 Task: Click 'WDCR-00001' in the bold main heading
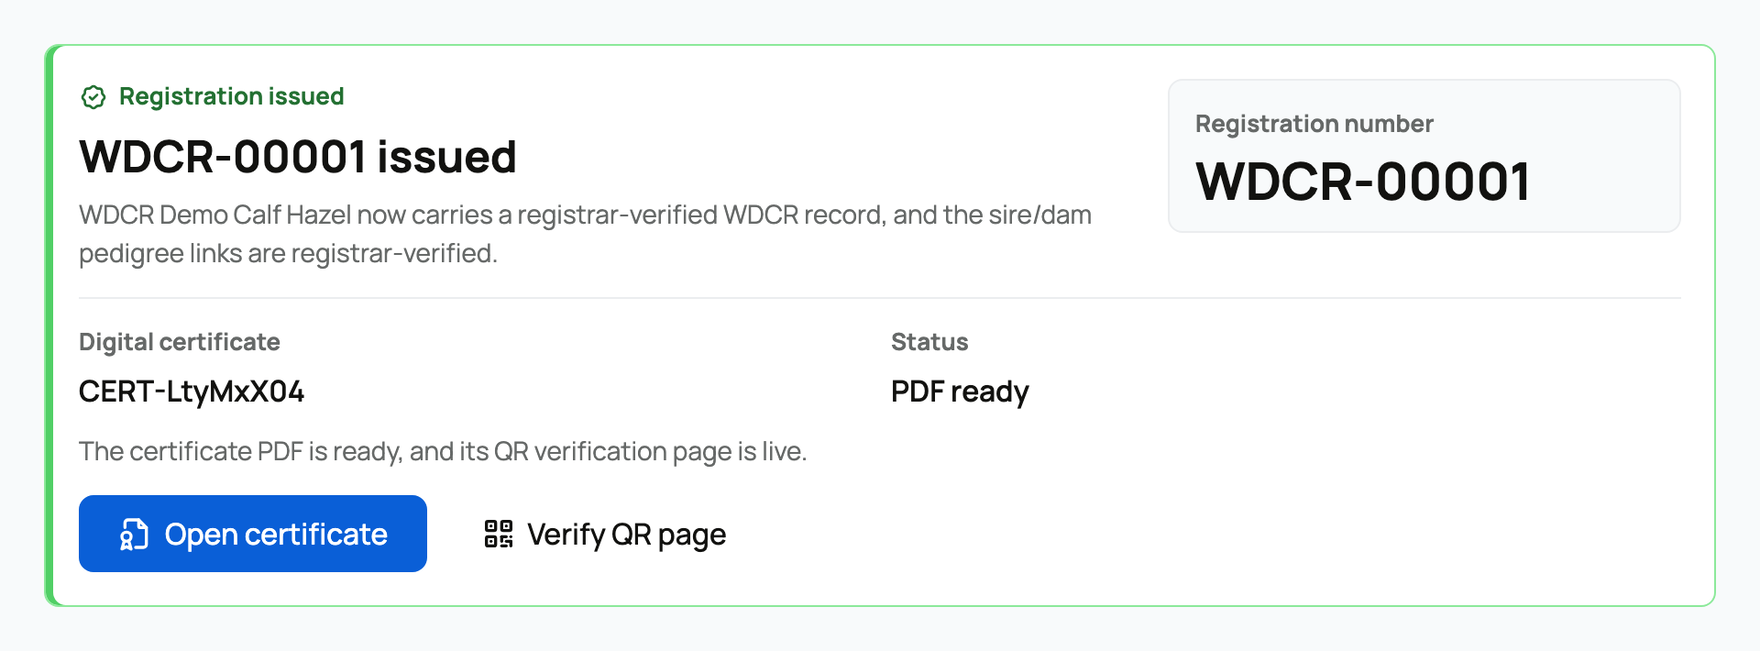coord(223,157)
